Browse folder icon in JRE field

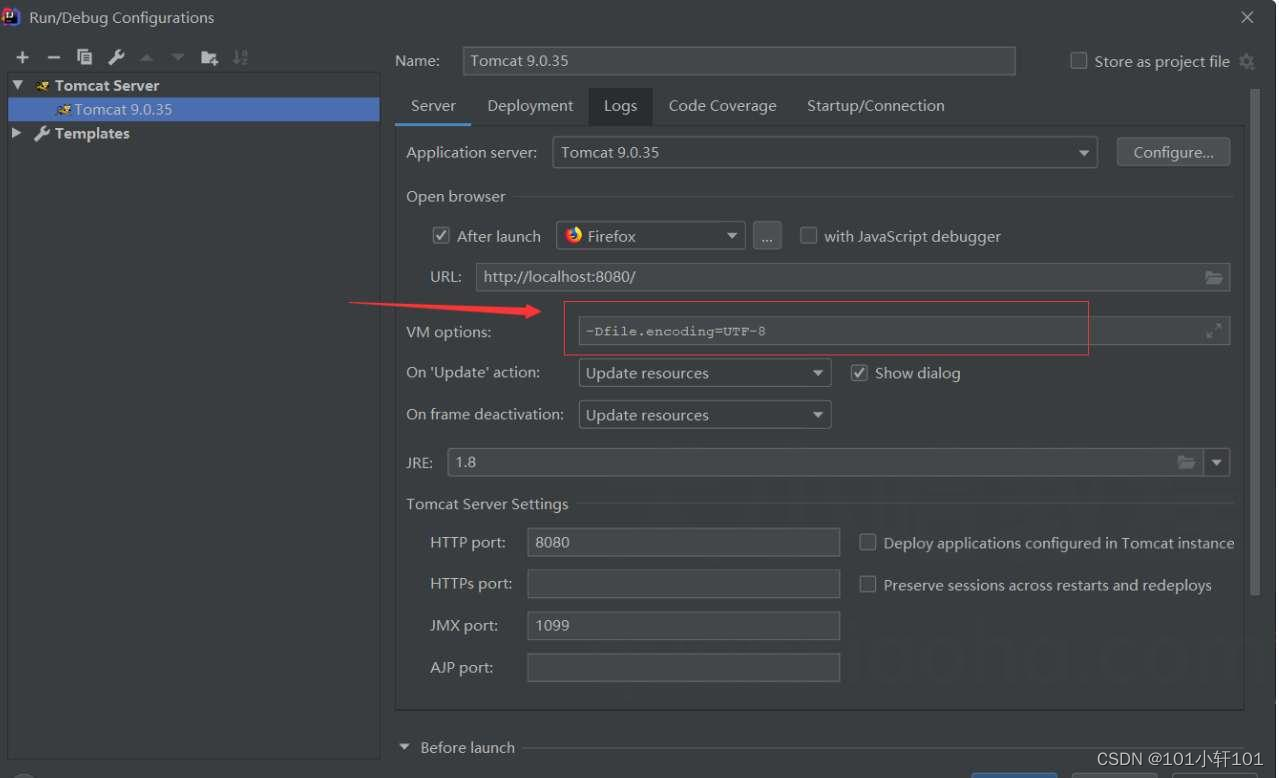(x=1186, y=462)
